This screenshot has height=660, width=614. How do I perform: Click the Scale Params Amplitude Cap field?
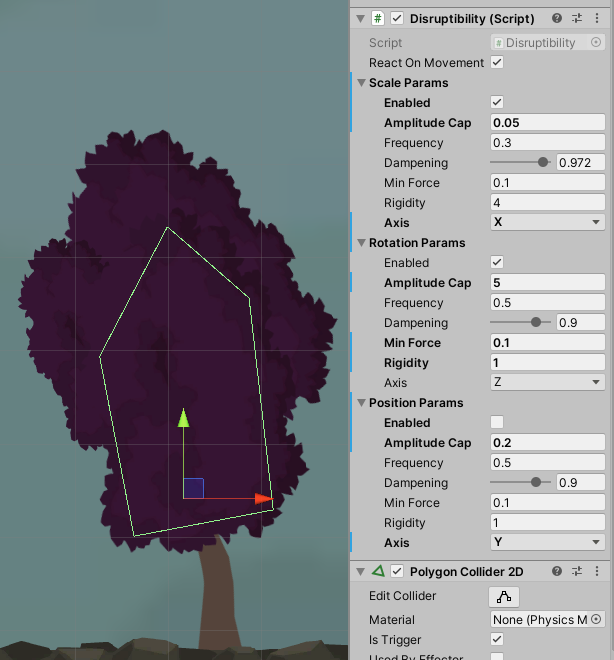pyautogui.click(x=548, y=123)
